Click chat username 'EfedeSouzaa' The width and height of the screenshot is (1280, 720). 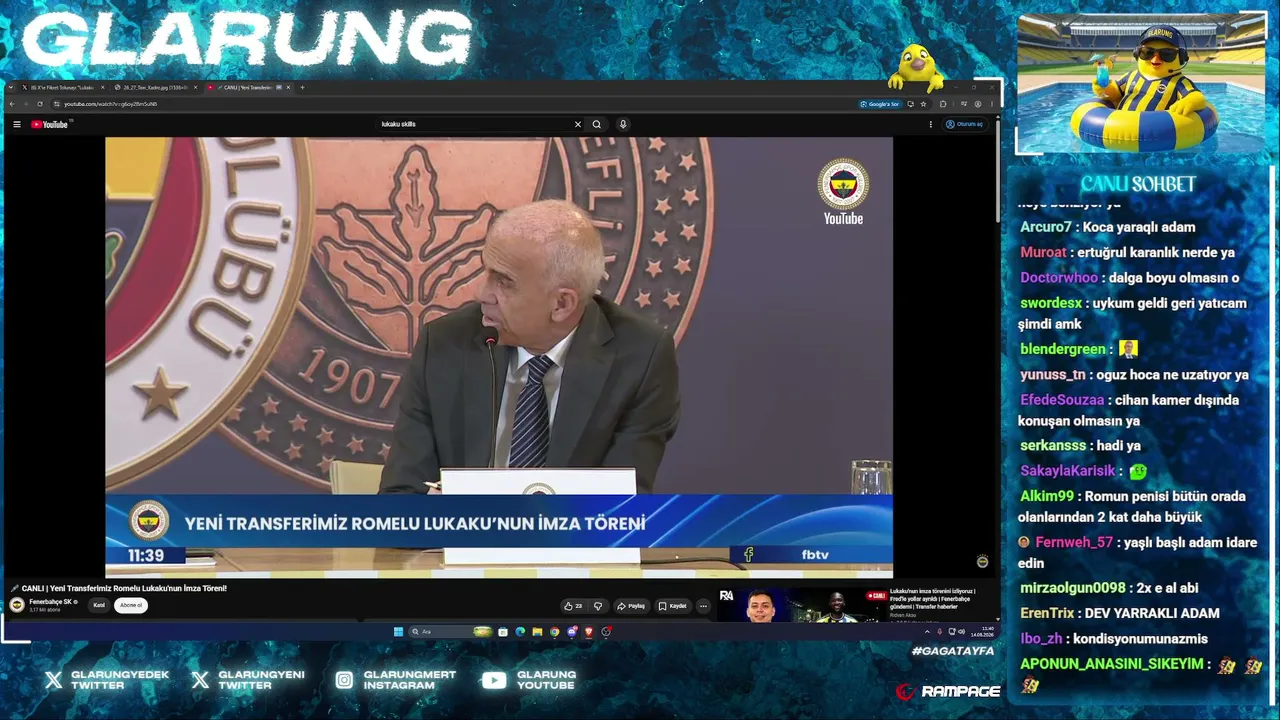(1062, 400)
